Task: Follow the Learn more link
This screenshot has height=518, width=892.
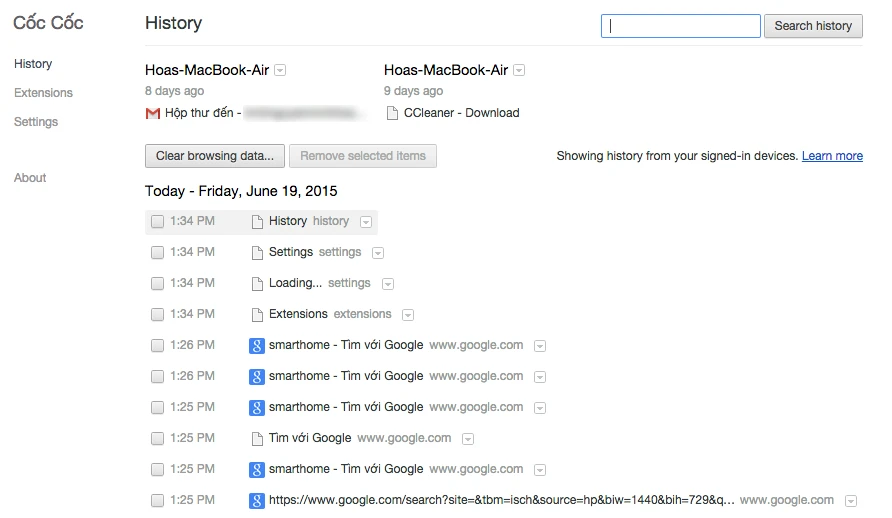Action: click(x=832, y=156)
